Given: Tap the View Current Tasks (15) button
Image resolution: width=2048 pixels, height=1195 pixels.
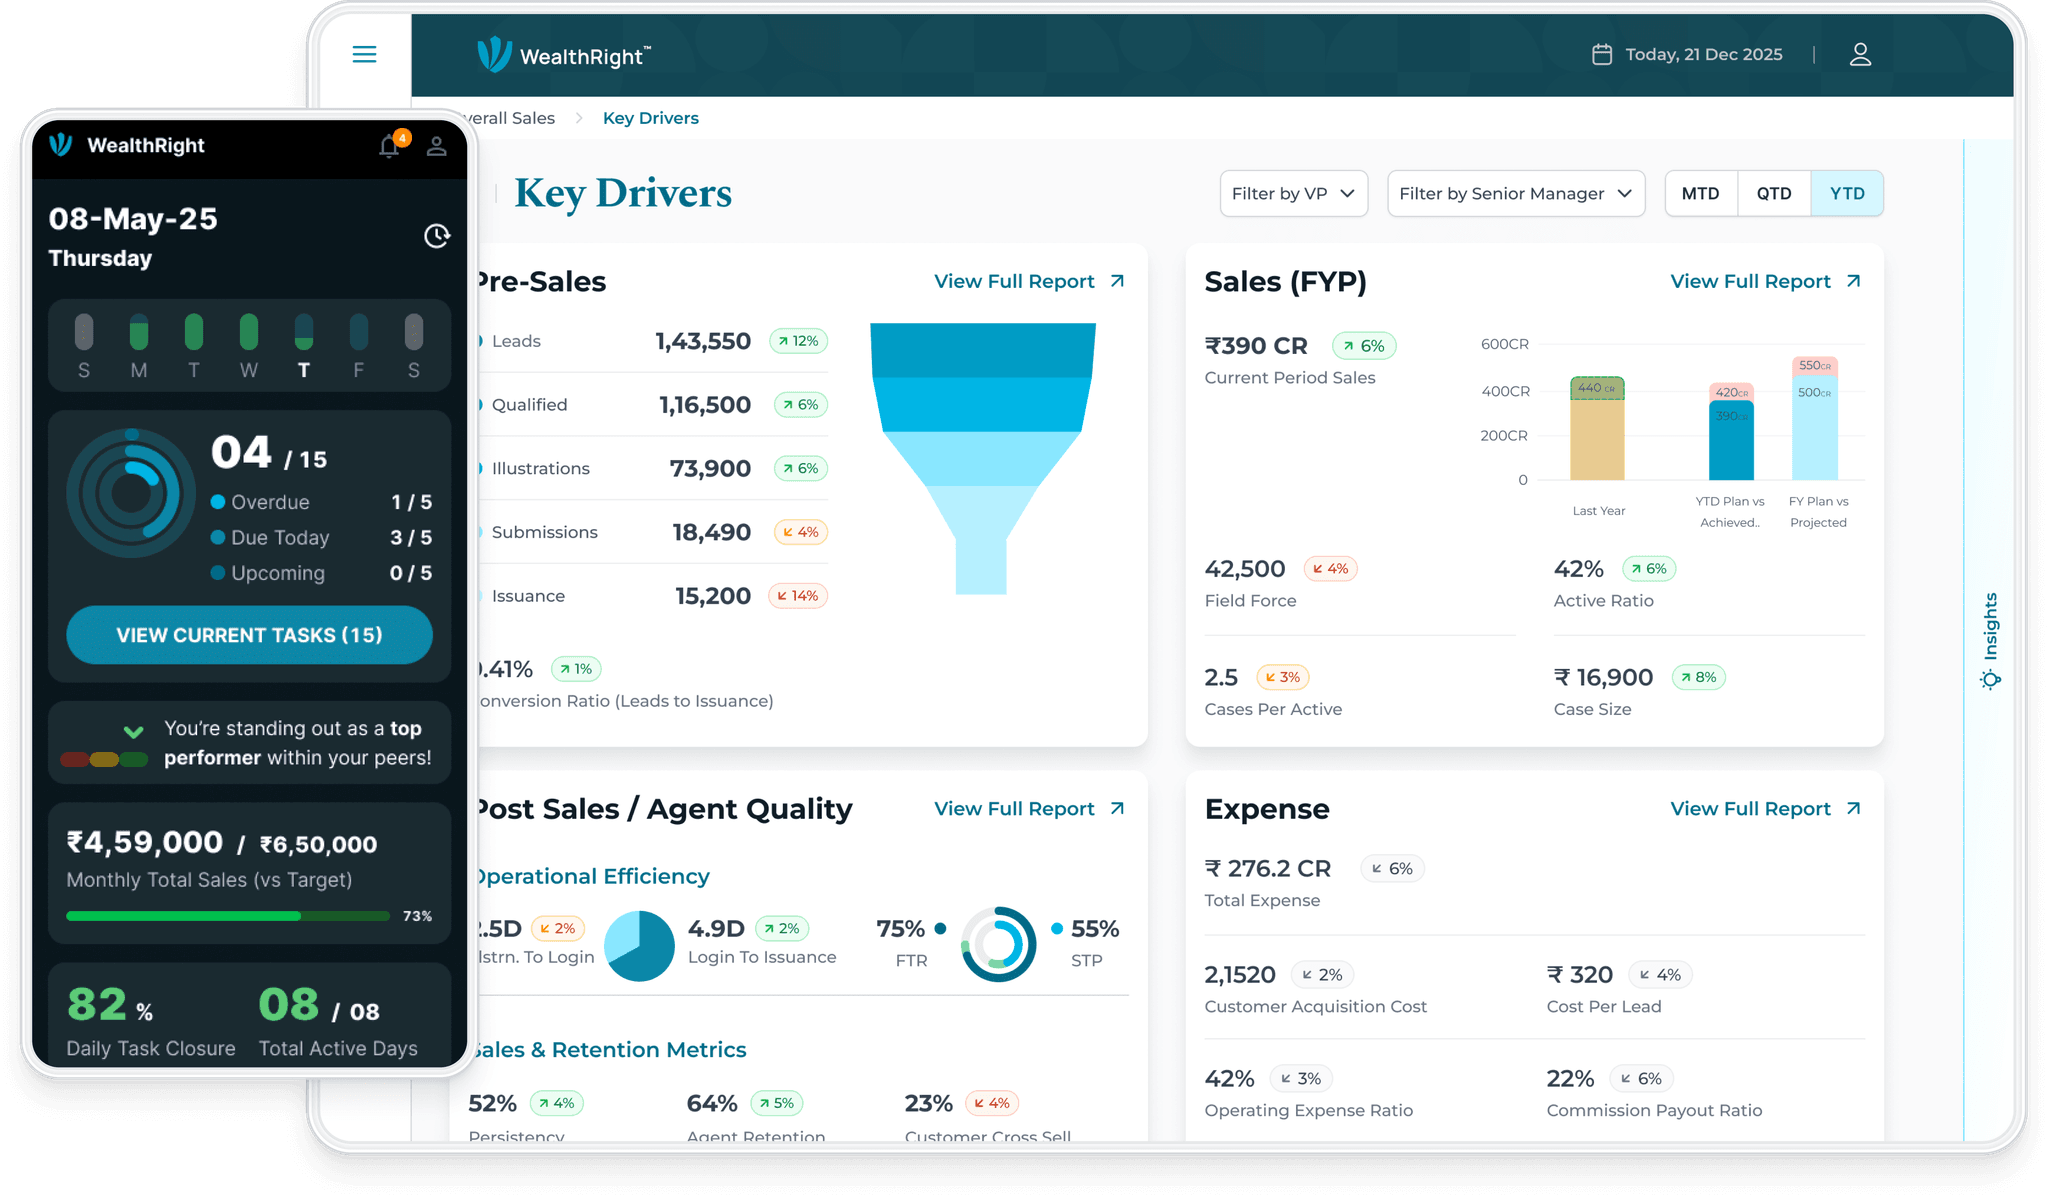Looking at the screenshot, I should tap(250, 635).
